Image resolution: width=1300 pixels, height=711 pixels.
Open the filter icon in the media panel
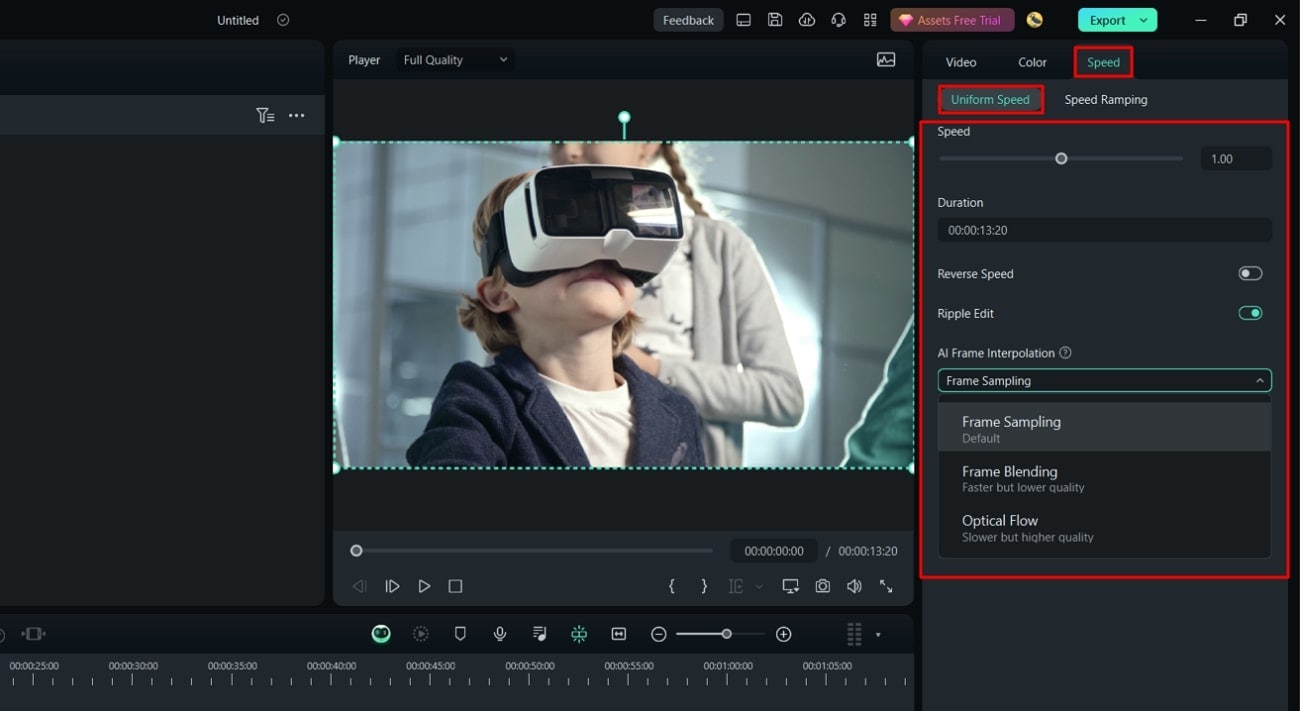[x=265, y=116]
